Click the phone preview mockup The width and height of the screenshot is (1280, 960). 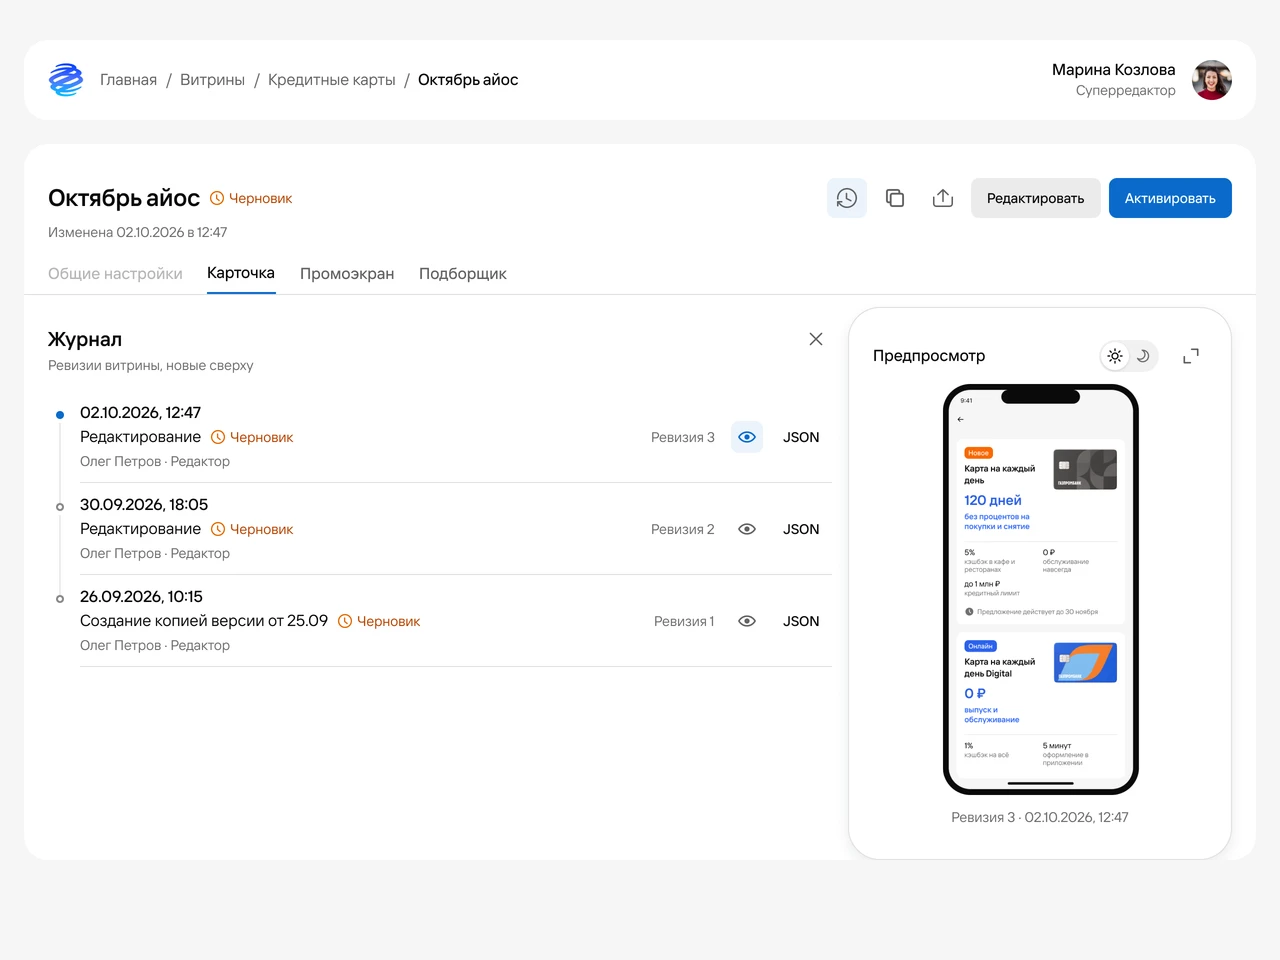(x=1041, y=590)
